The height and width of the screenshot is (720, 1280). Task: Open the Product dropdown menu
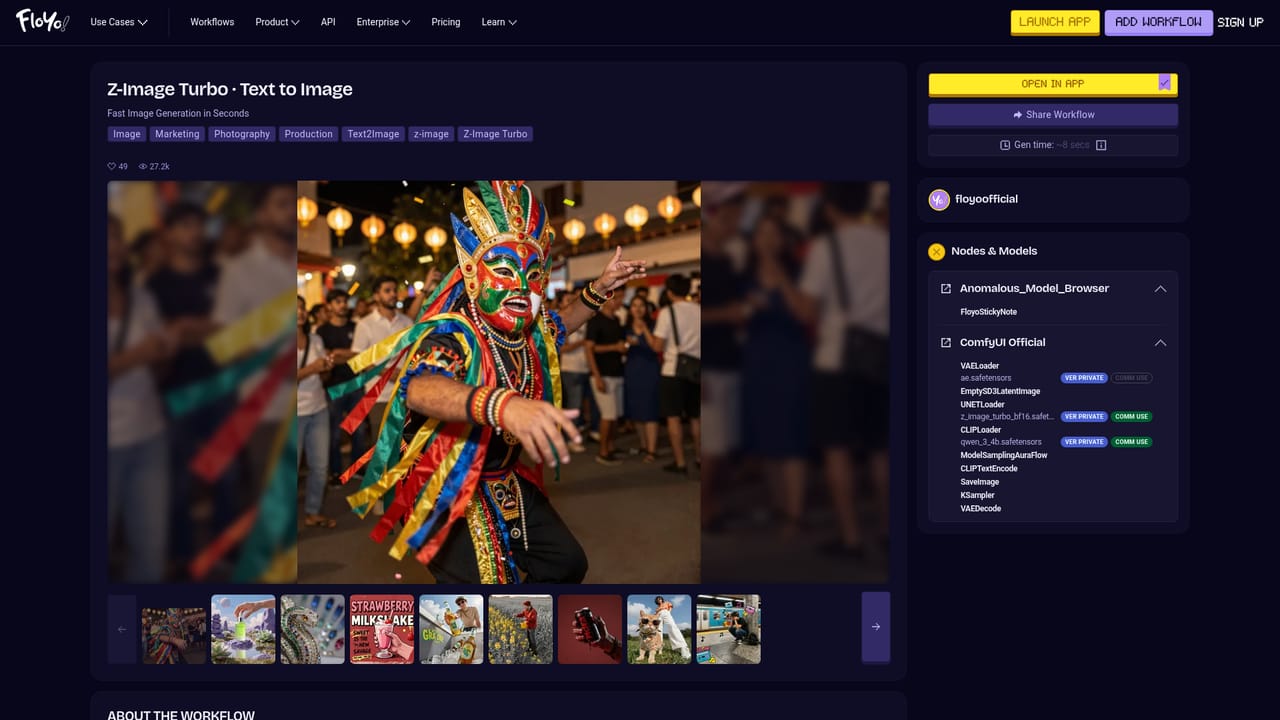point(277,22)
